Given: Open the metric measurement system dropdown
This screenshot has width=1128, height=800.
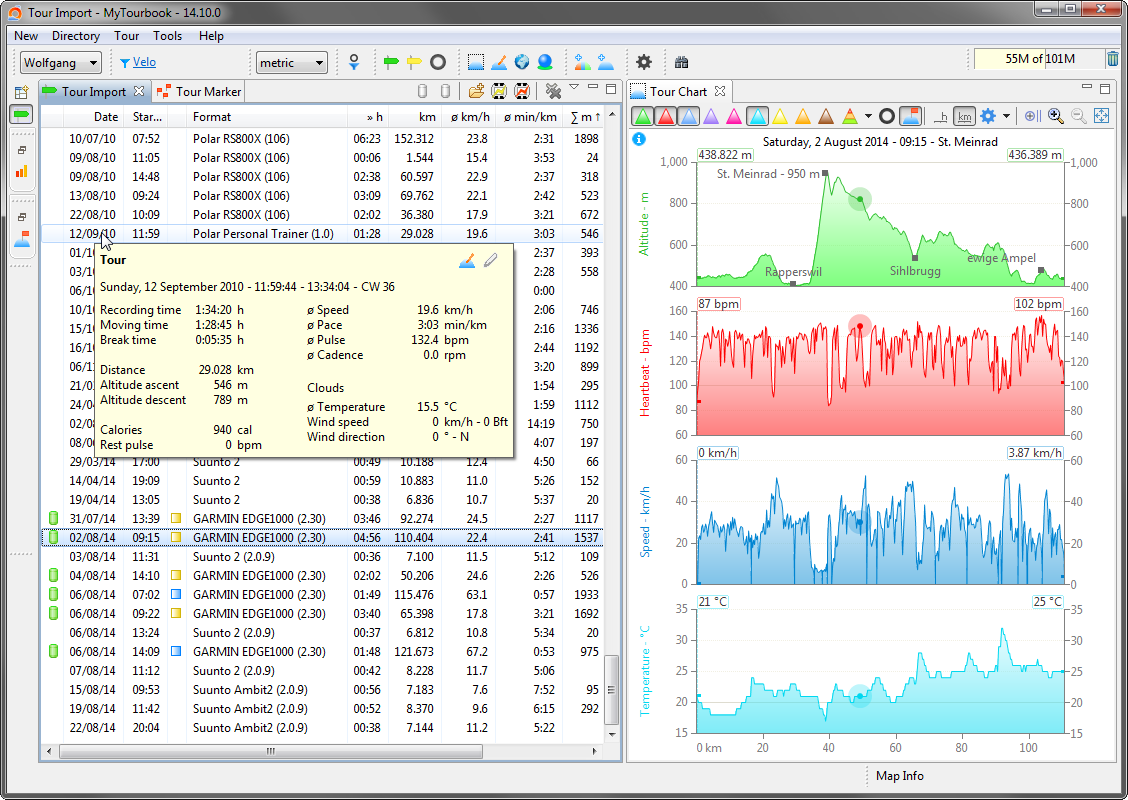Looking at the screenshot, I should click(291, 63).
